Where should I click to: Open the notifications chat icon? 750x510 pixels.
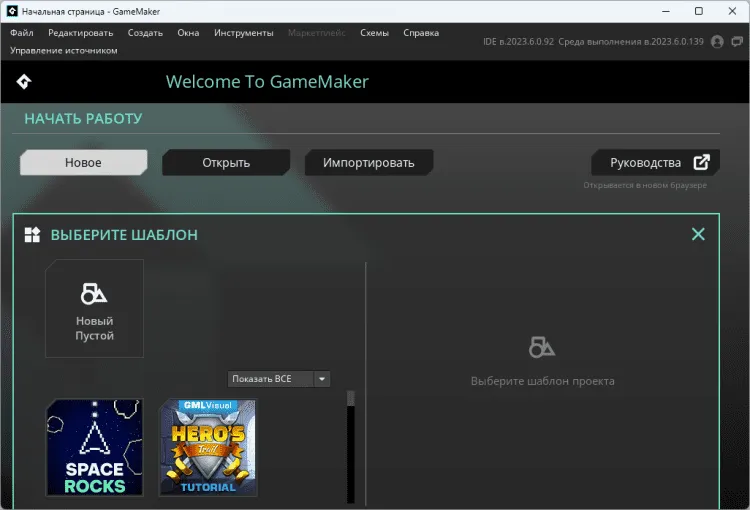[737, 42]
